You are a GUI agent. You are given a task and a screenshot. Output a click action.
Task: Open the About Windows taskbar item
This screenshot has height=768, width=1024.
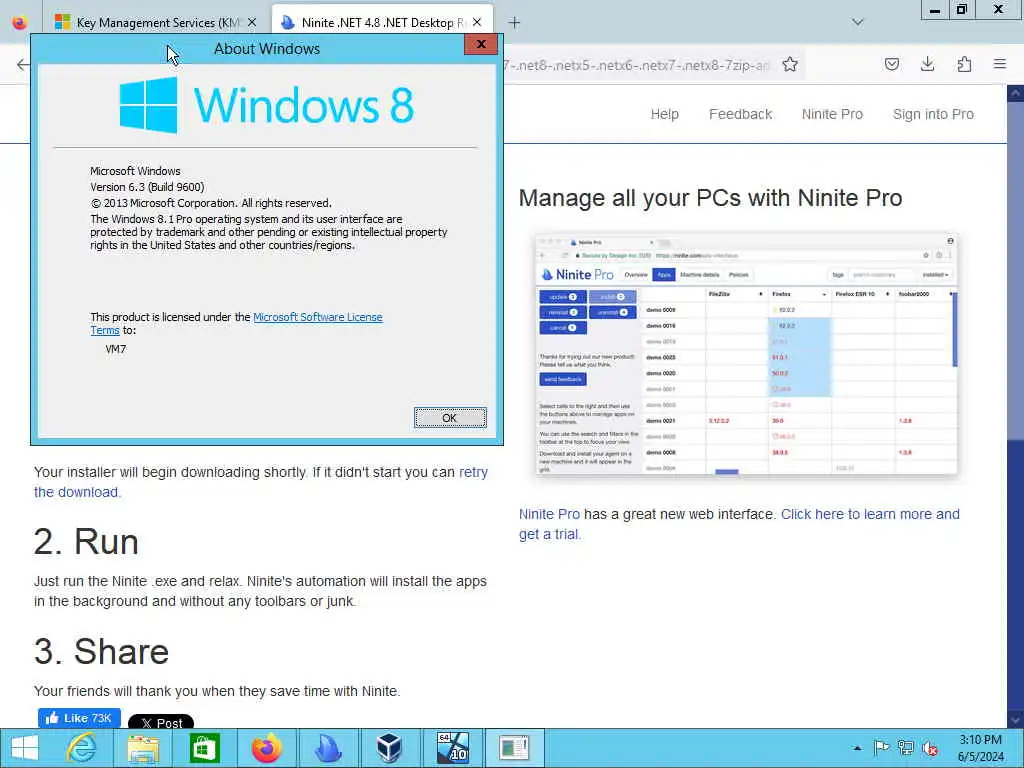coord(514,748)
